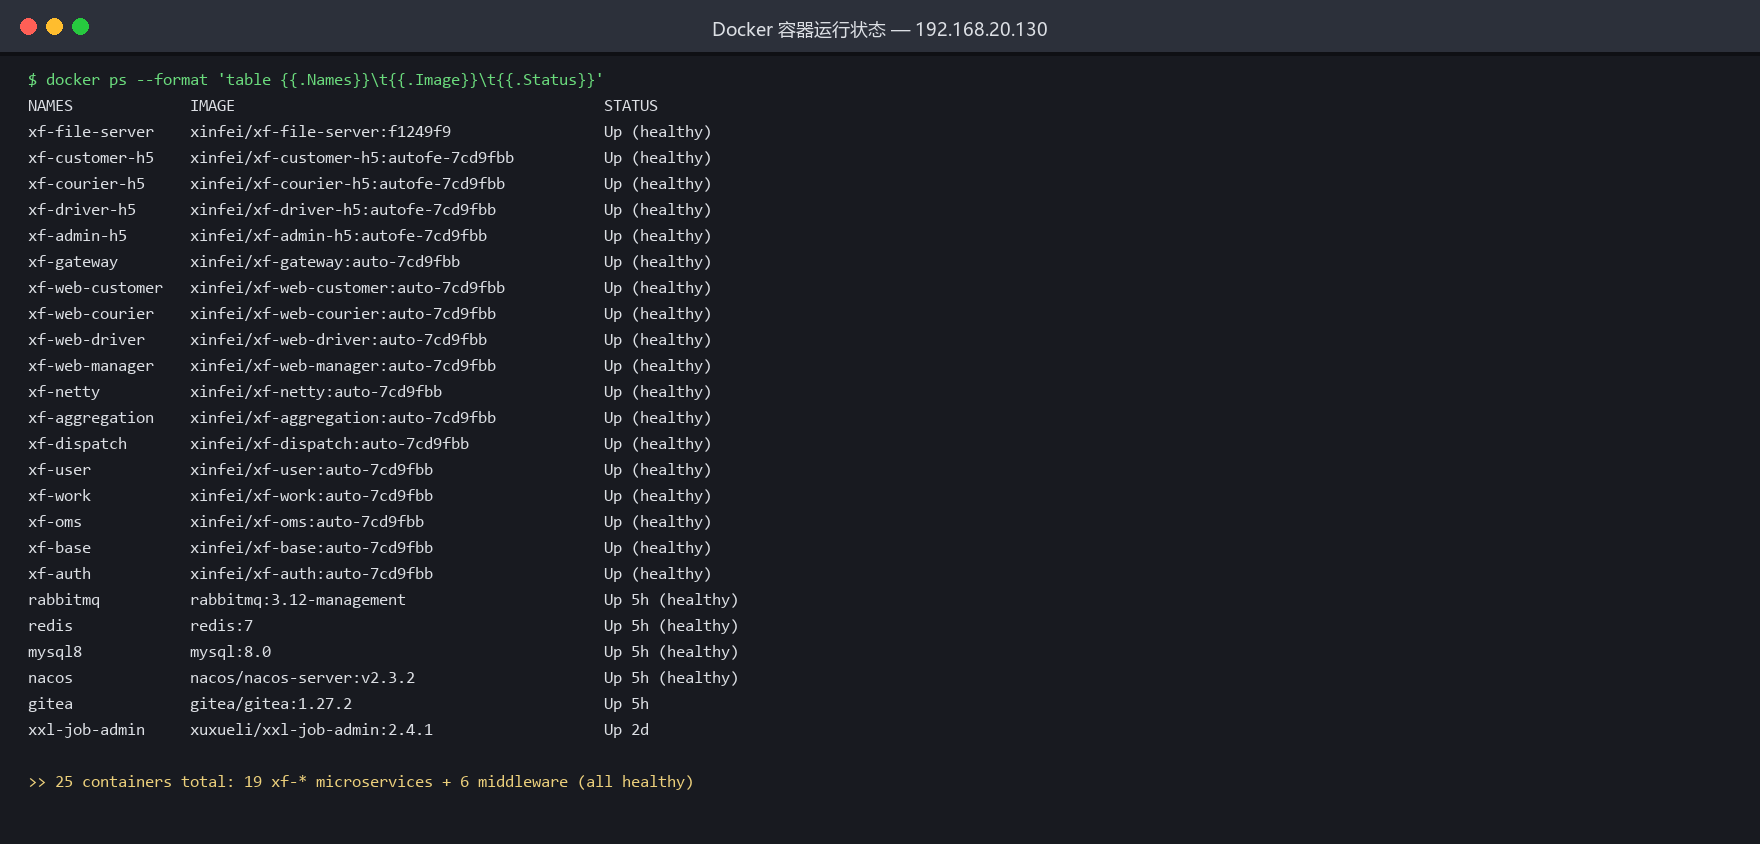Select image xinfei/xf-file-server:f1249f9
This screenshot has height=844, width=1760.
321,132
